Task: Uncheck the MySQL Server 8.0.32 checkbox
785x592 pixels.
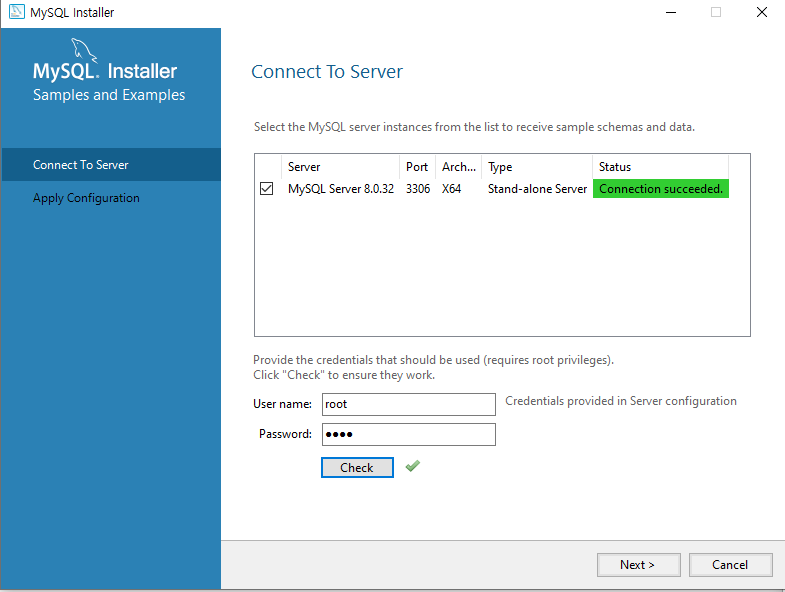Action: coord(266,189)
